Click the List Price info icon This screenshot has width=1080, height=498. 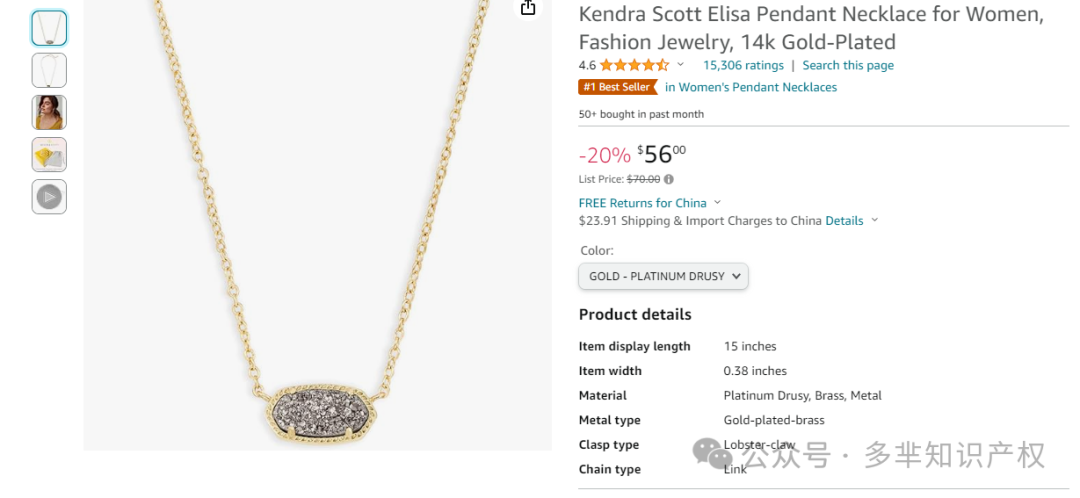tap(669, 179)
